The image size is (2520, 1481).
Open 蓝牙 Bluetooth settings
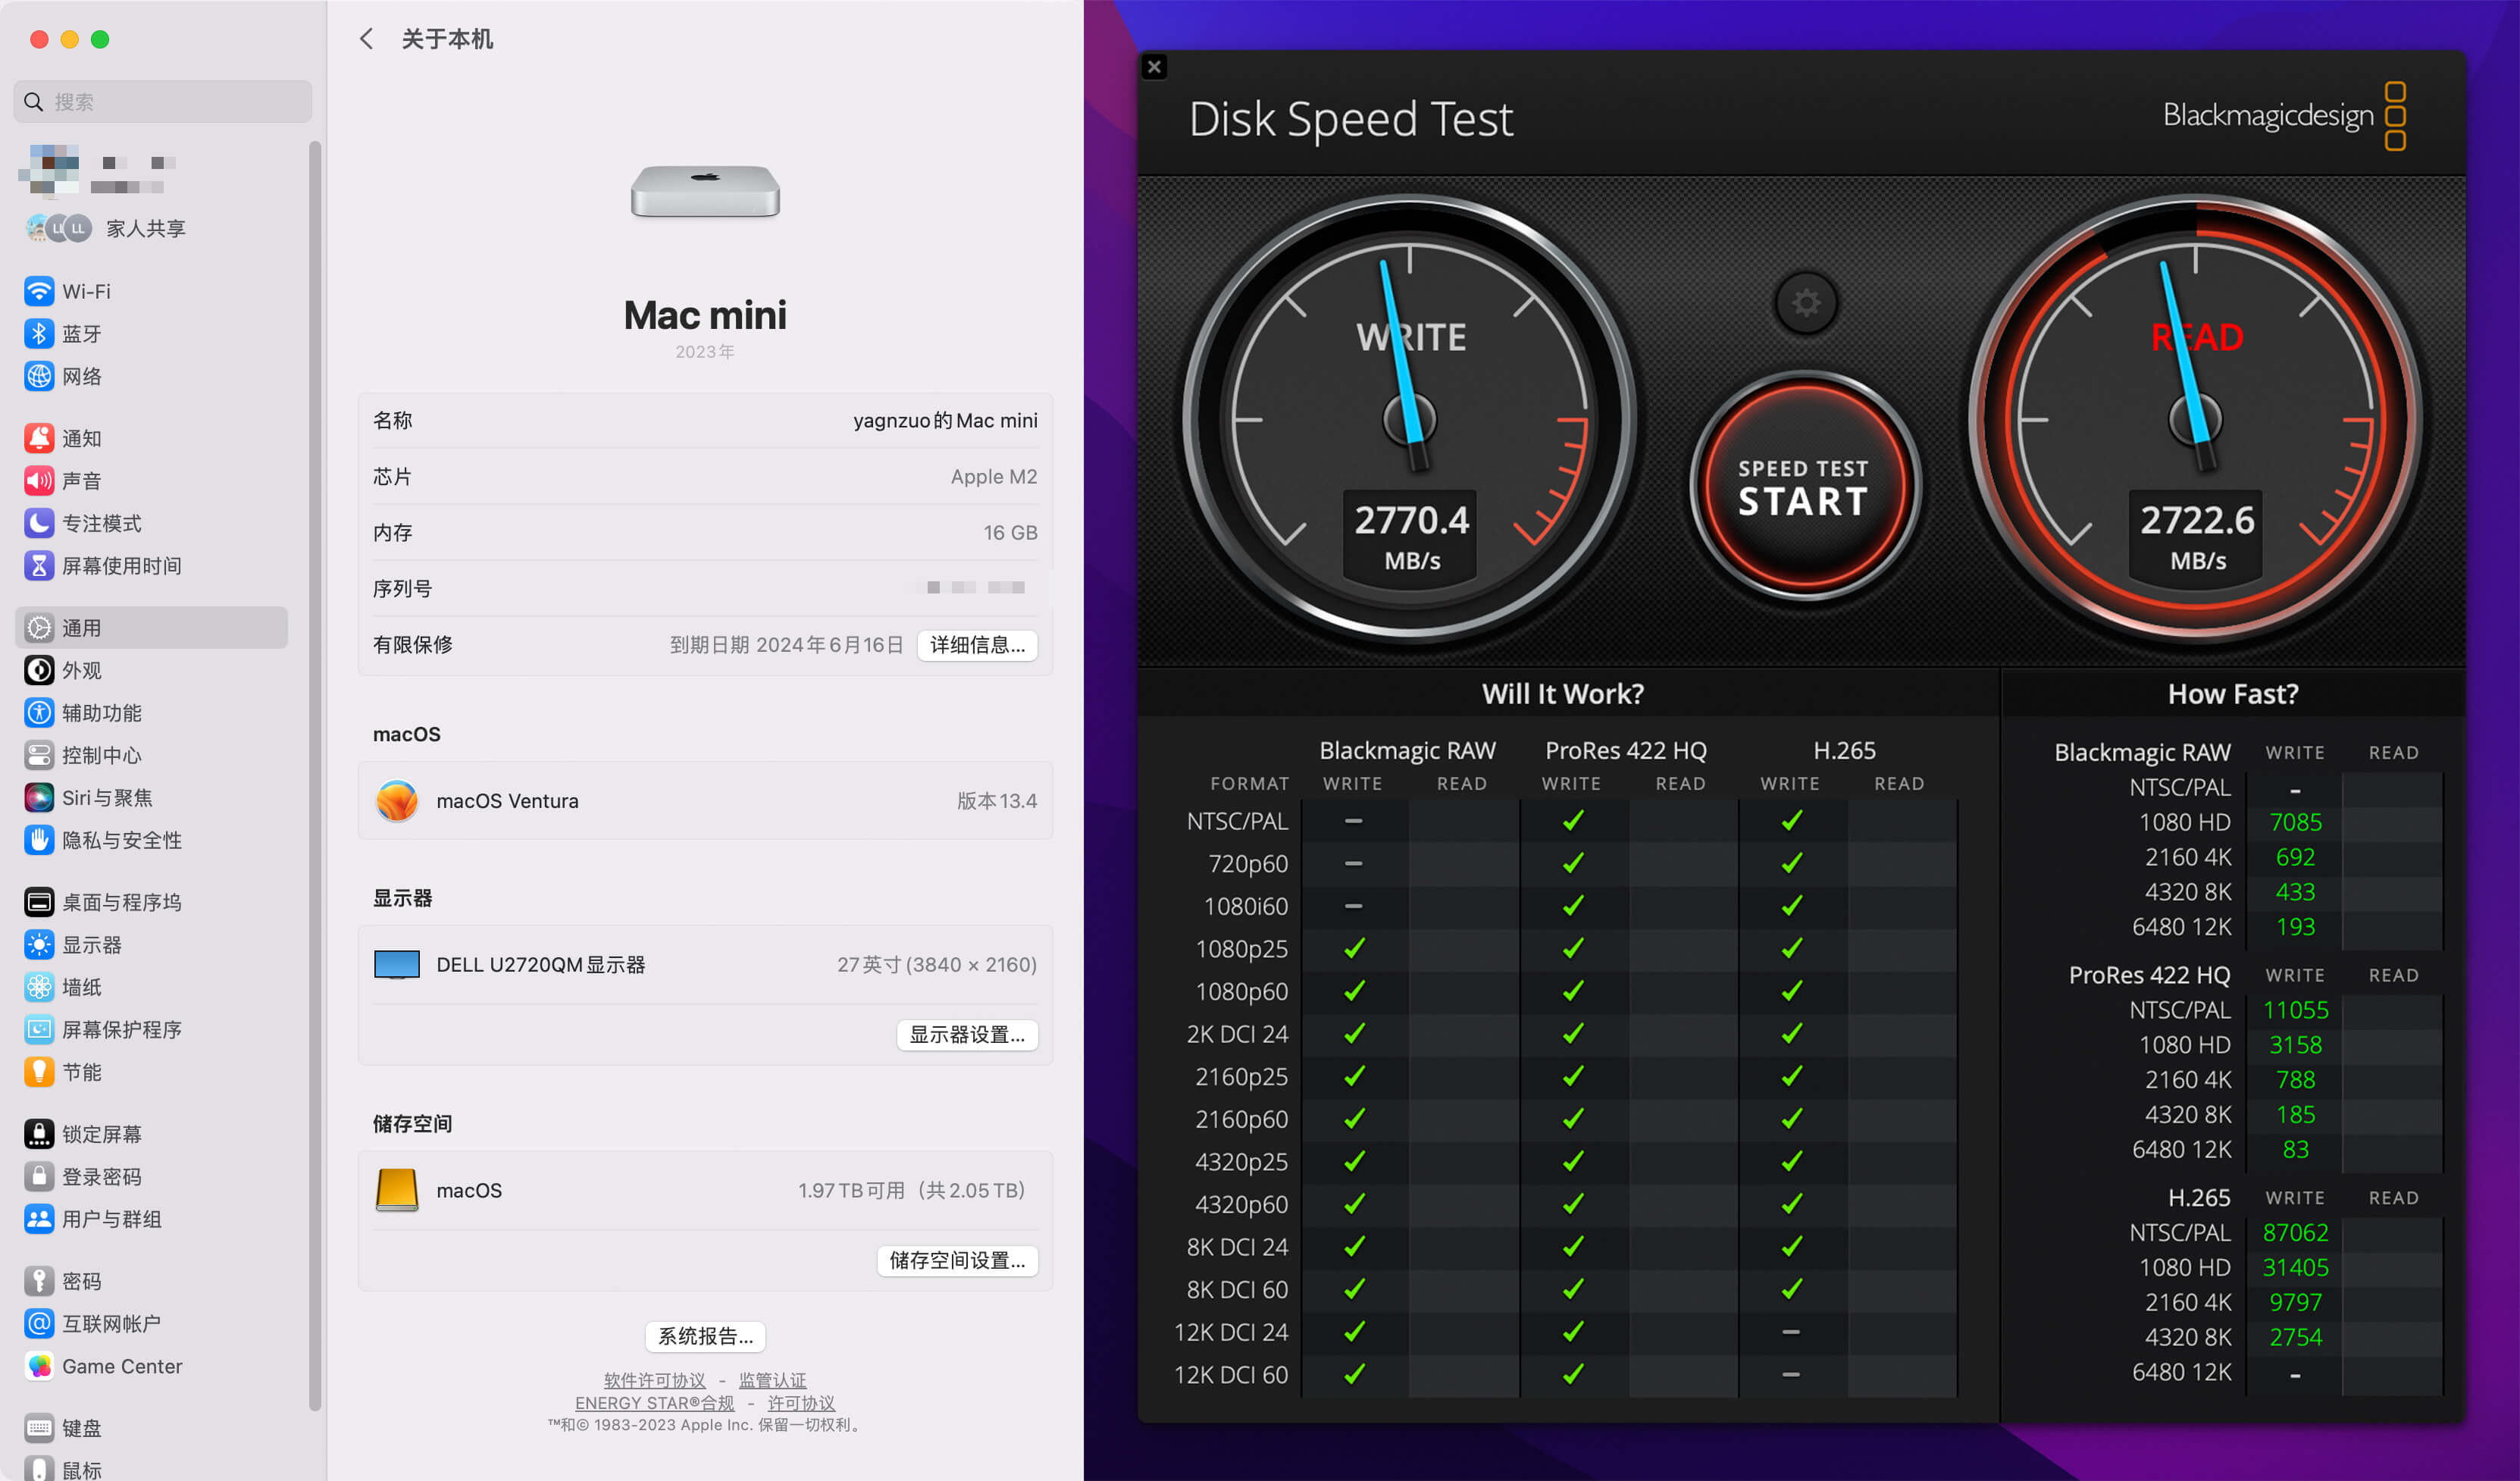tap(81, 334)
